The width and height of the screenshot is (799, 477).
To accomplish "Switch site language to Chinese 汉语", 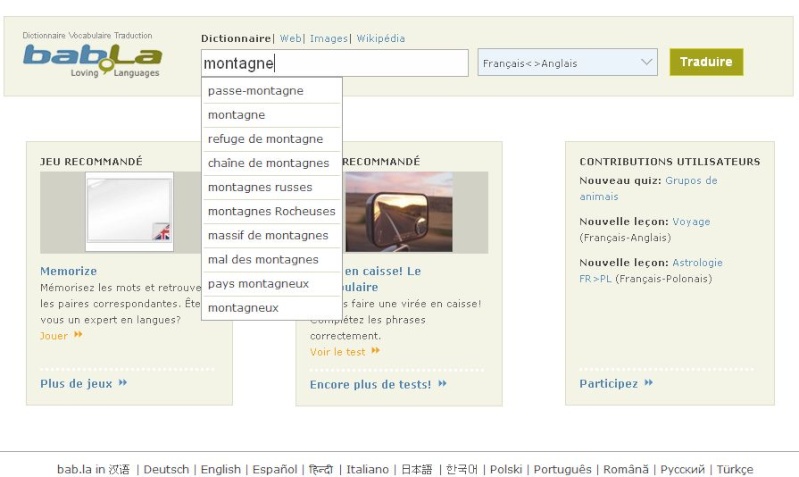I will tap(119, 469).
